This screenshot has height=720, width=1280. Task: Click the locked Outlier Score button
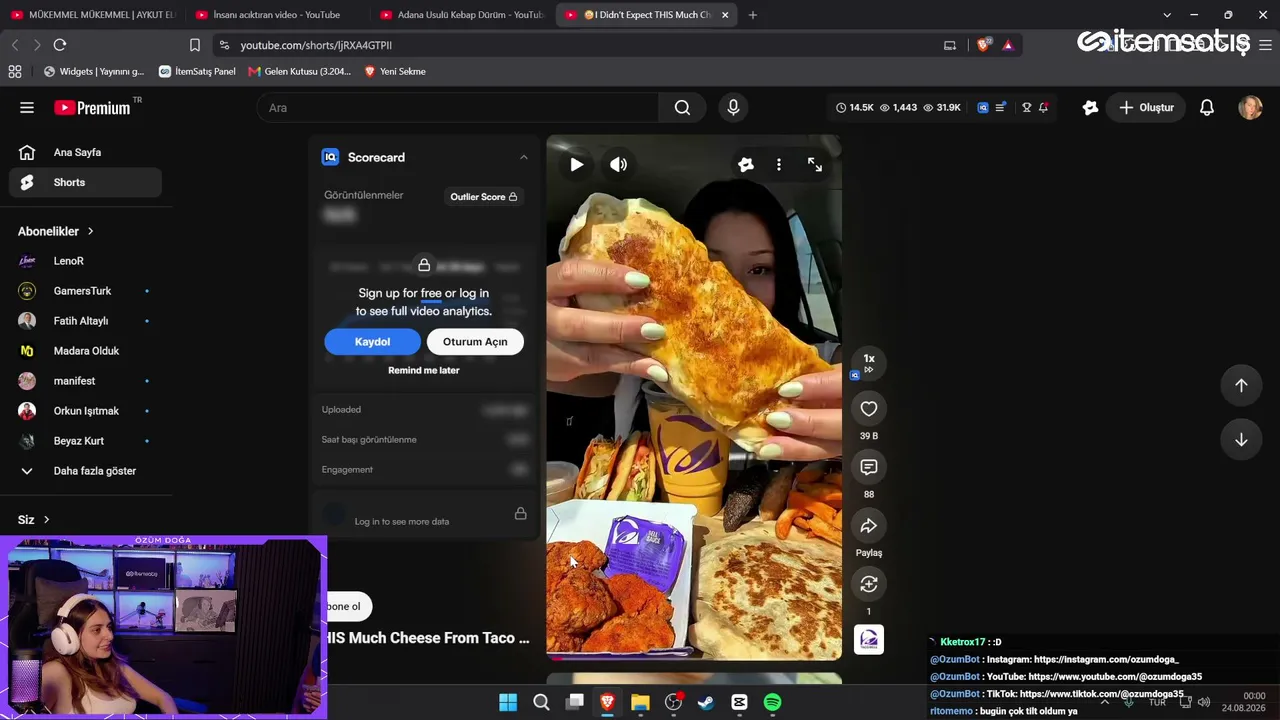pyautogui.click(x=483, y=197)
